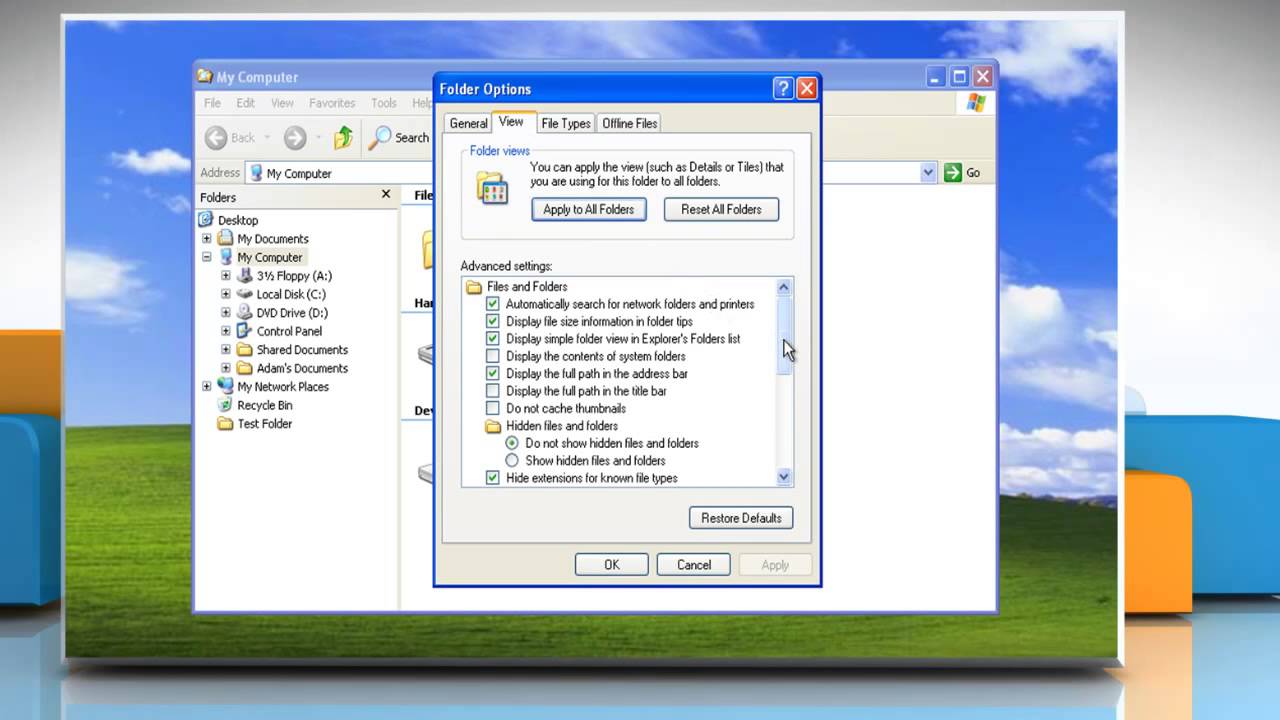This screenshot has width=1280, height=720.
Task: Click the Shared Documents folder icon
Action: 244,350
